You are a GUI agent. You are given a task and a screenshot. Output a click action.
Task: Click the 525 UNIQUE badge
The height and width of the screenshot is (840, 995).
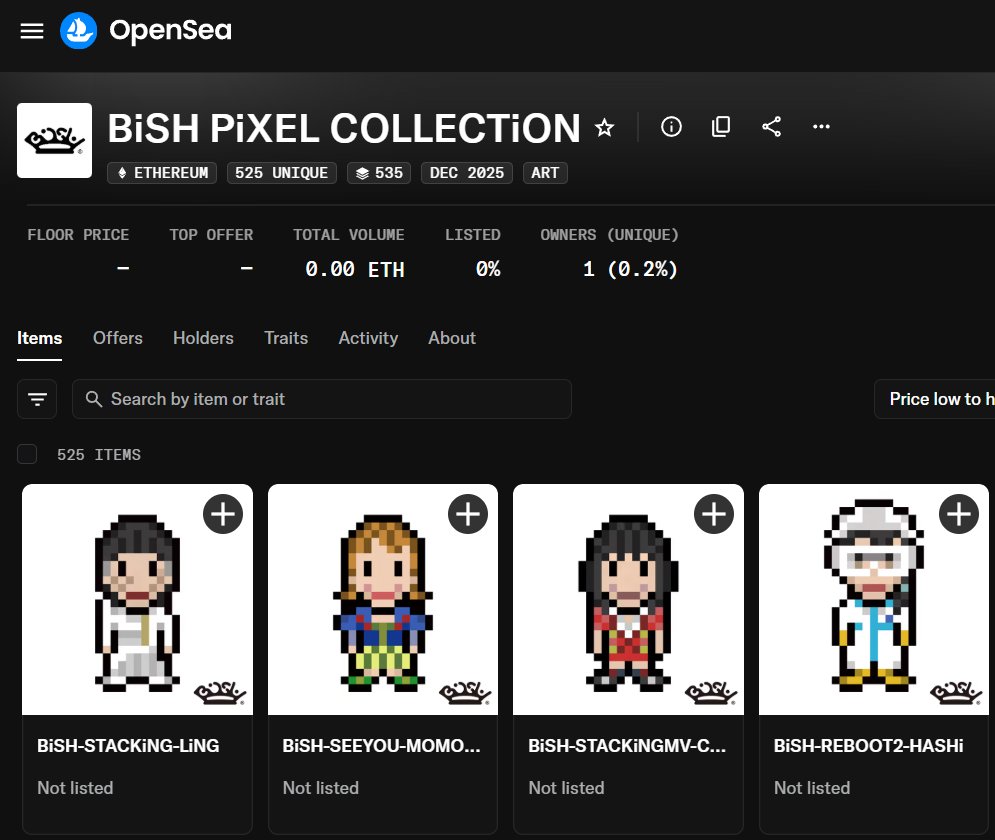tap(282, 173)
